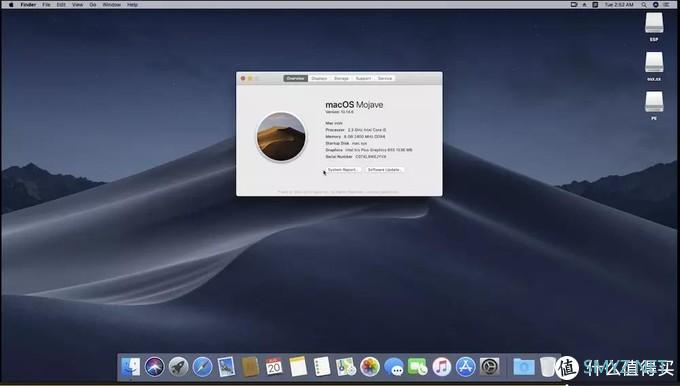
Task: Open System Preferences gear icon in Dock
Action: point(490,367)
